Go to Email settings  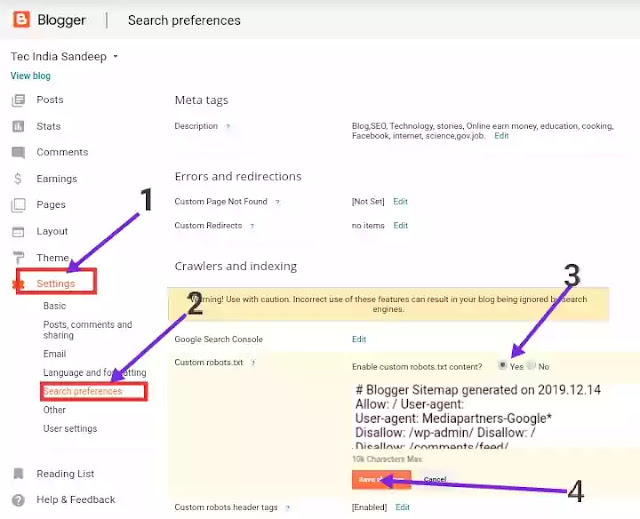tap(55, 354)
